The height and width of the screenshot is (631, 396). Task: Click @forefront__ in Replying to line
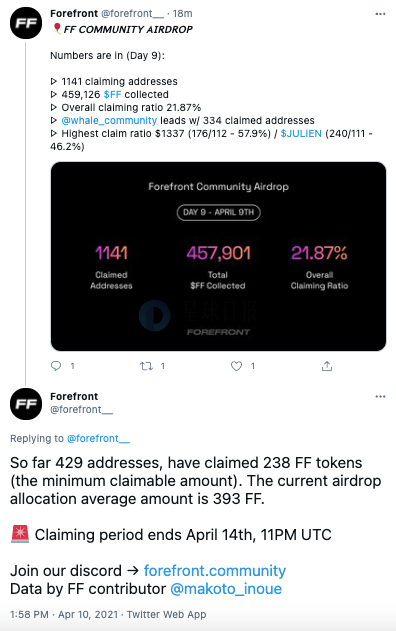point(98,438)
